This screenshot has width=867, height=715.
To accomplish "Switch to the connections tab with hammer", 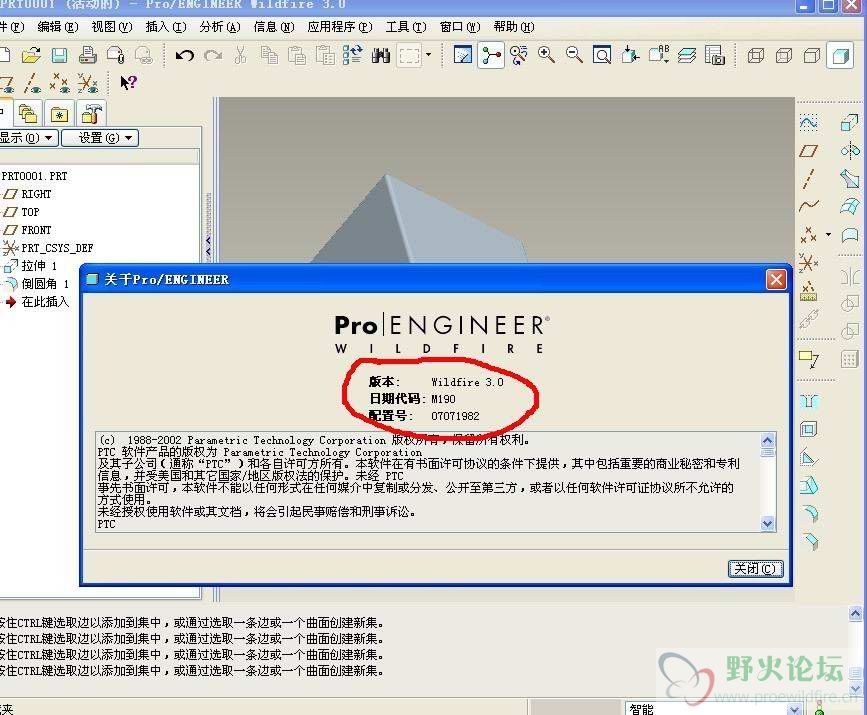I will [91, 114].
